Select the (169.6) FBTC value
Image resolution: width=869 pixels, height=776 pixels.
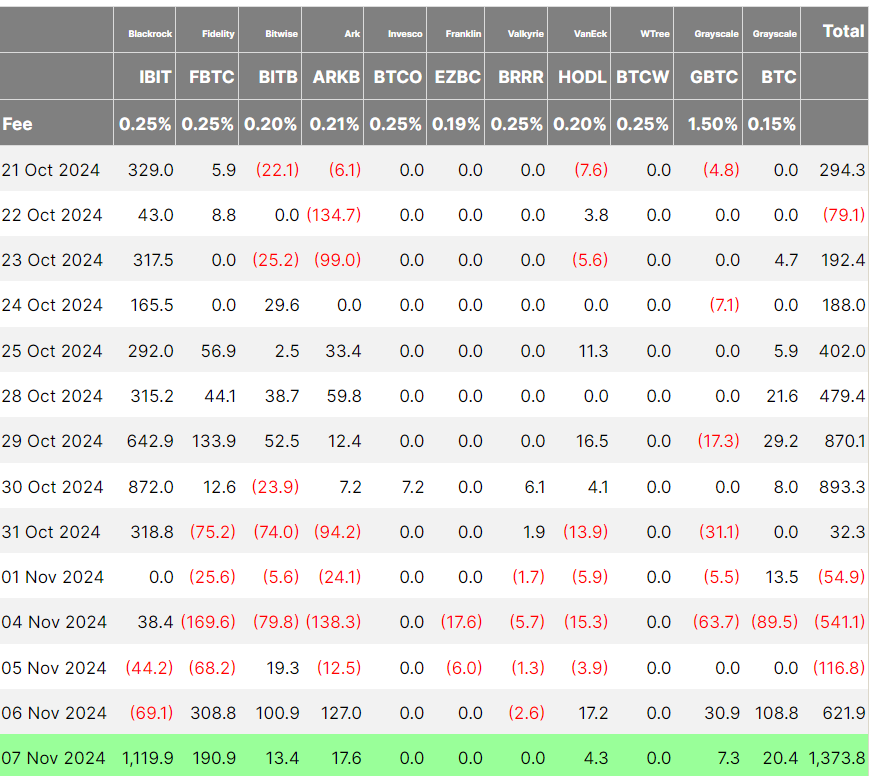208,622
